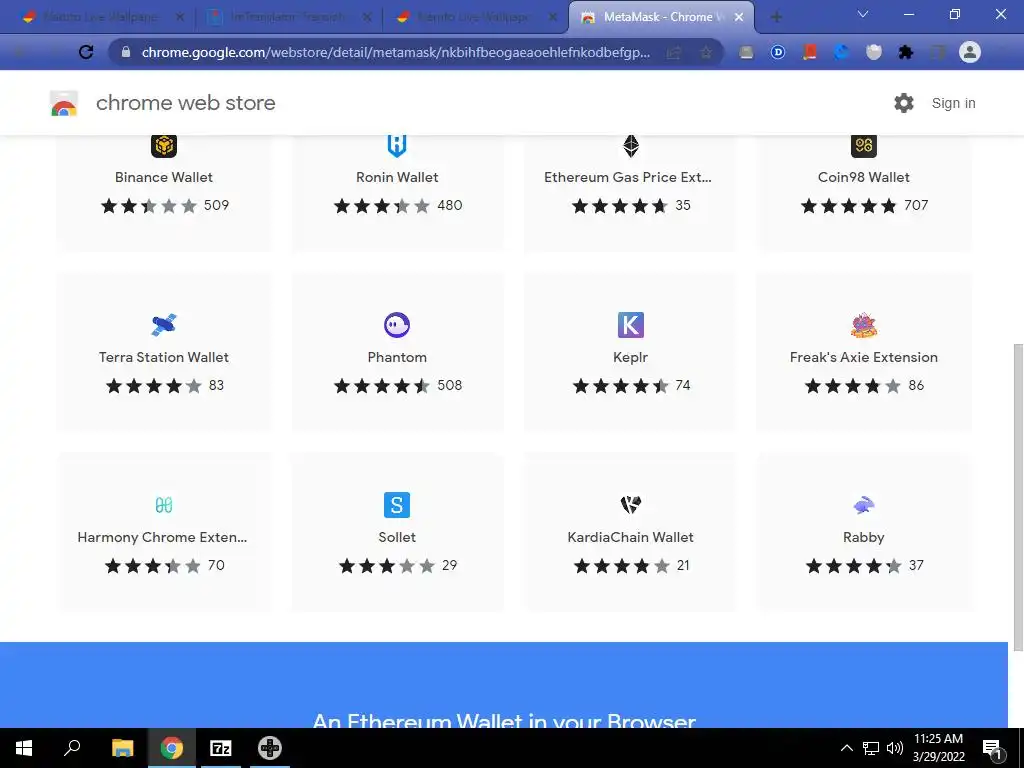This screenshot has width=1024, height=768.
Task: Open the Extensions puzzle-piece menu
Action: (906, 52)
